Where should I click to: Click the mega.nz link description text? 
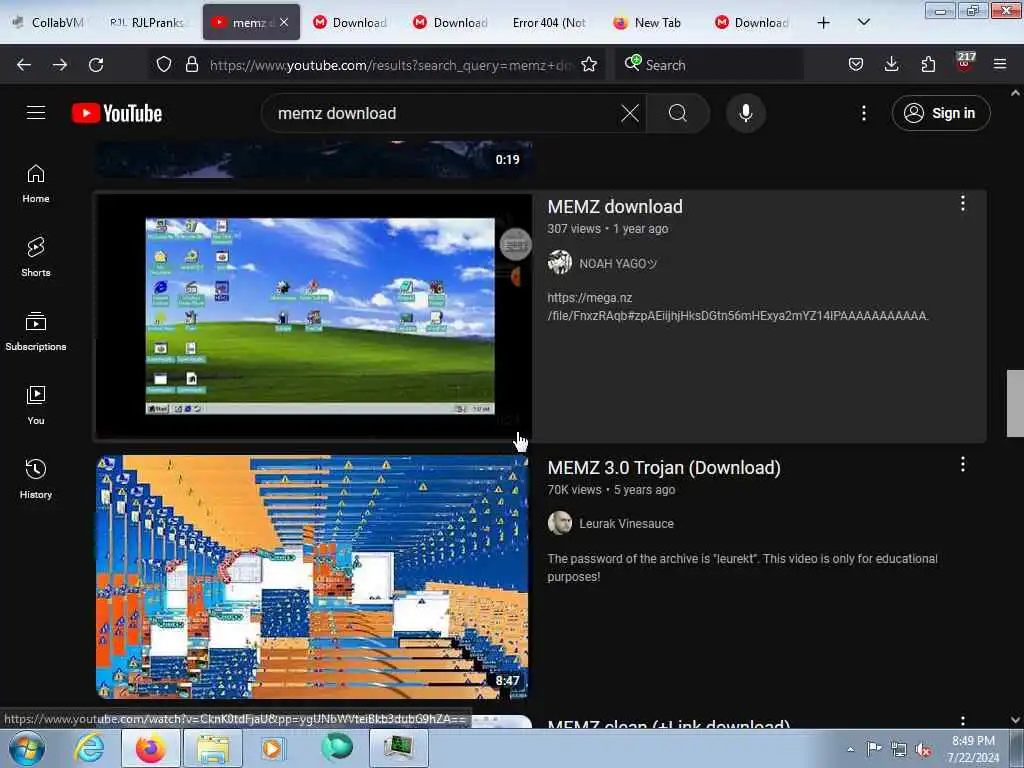coord(737,307)
